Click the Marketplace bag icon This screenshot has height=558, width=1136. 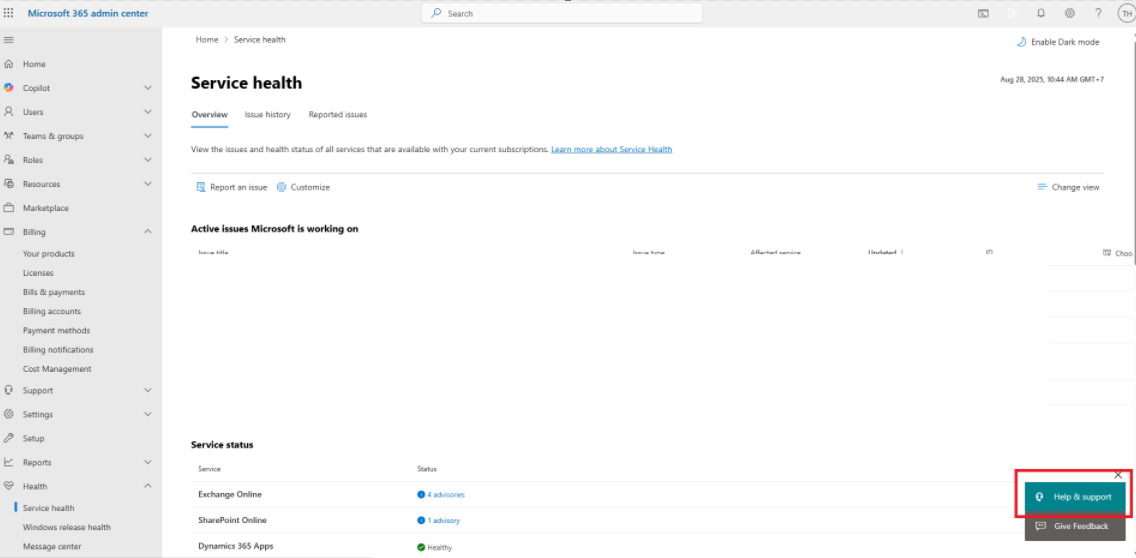pos(9,208)
